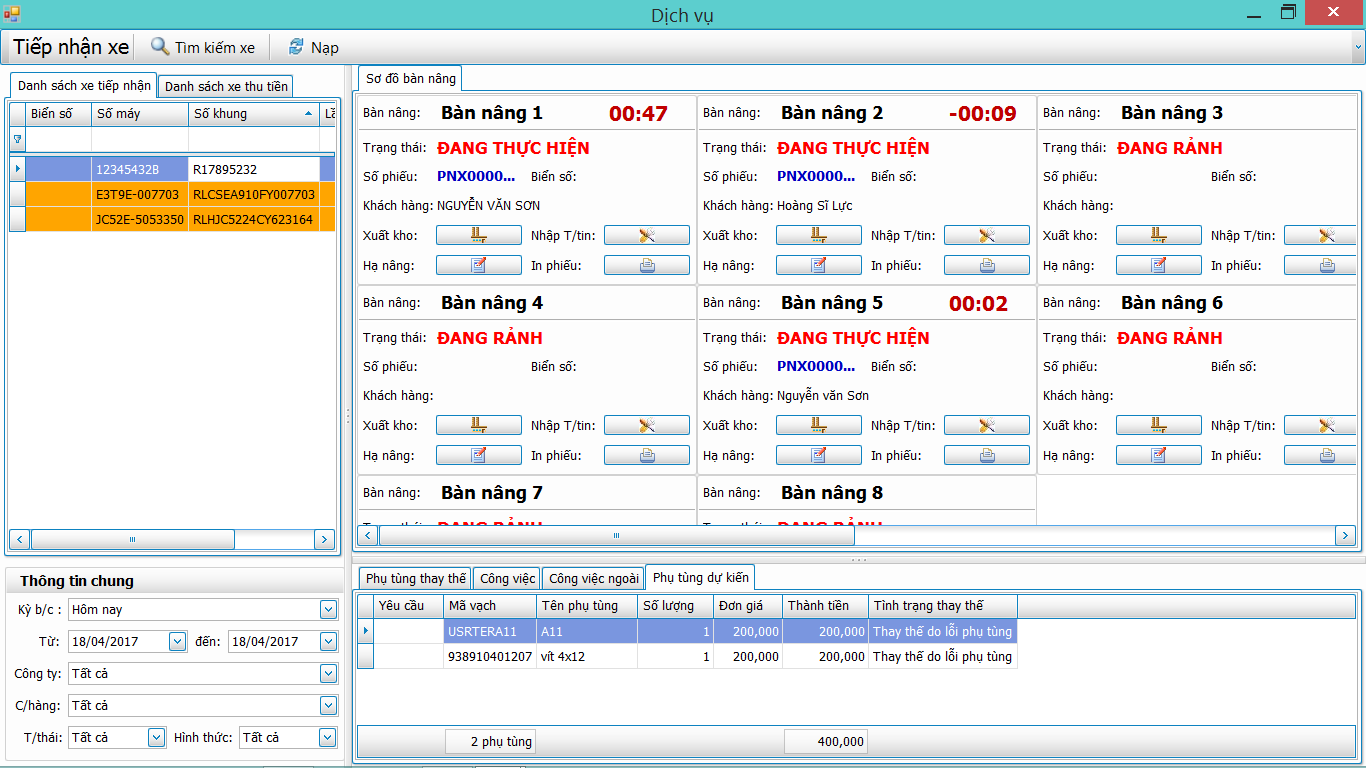Click the Hạ nâng icon for Bàn nâng 3

1159,266
